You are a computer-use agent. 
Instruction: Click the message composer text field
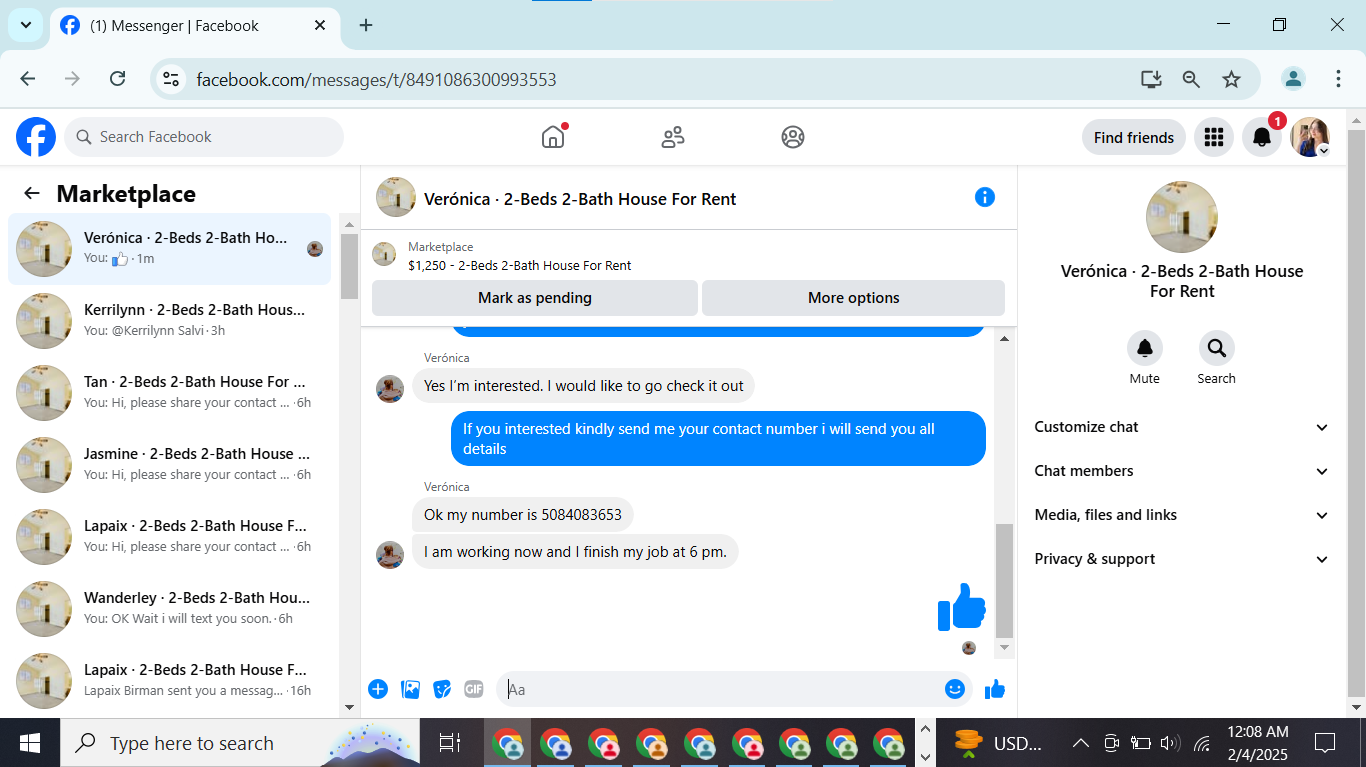click(x=721, y=689)
